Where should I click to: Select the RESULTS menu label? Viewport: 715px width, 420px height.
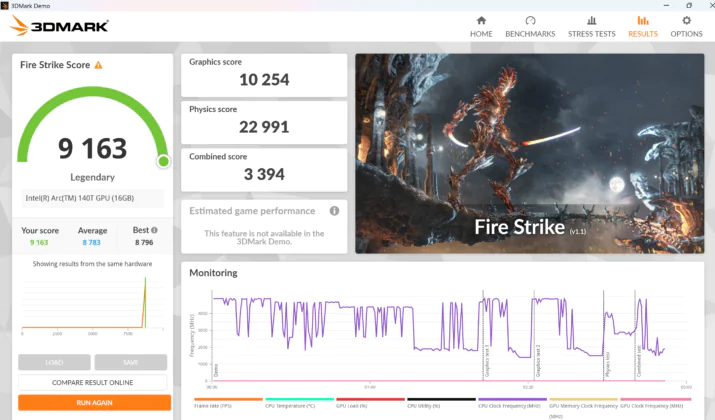point(643,34)
